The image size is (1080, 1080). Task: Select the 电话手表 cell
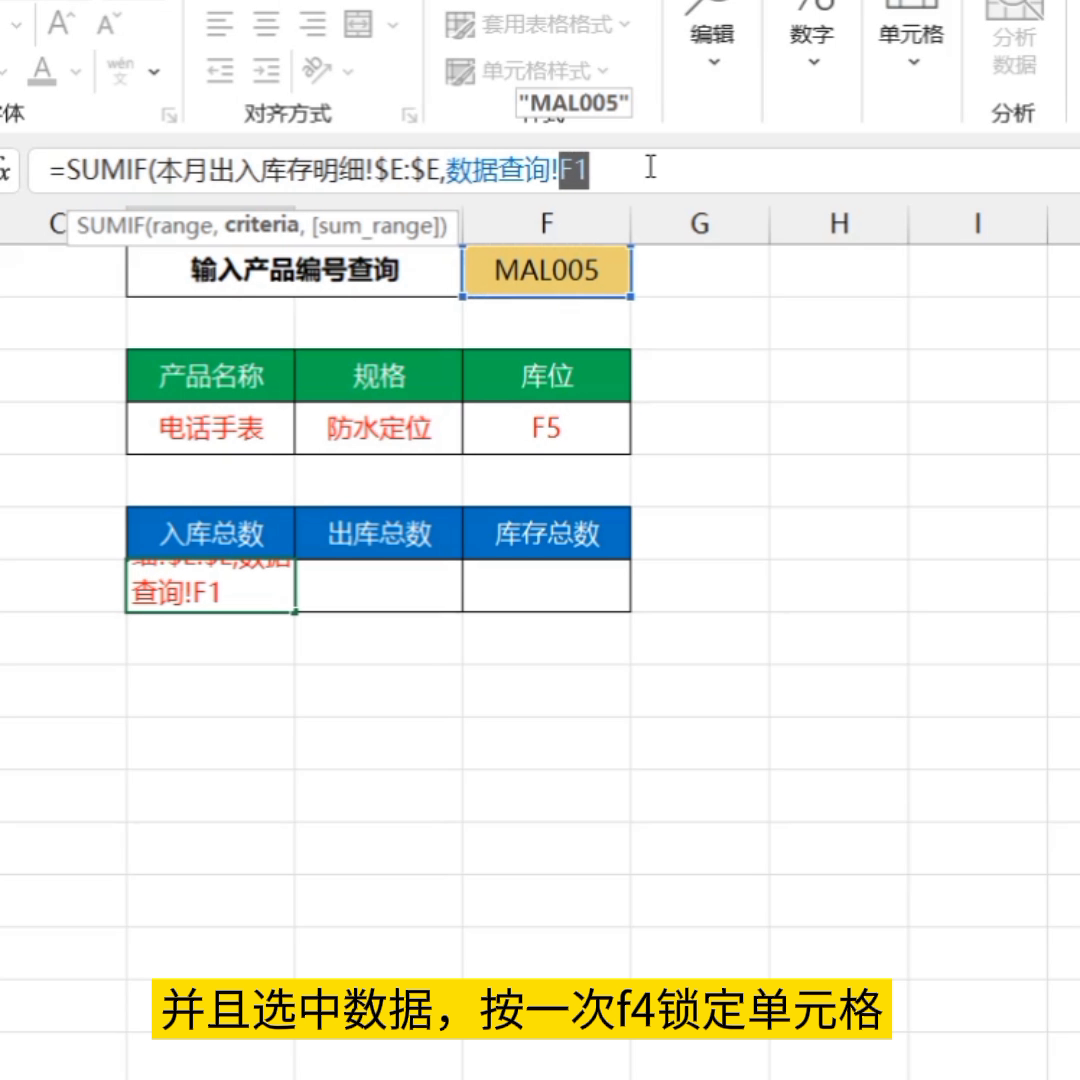tap(211, 428)
